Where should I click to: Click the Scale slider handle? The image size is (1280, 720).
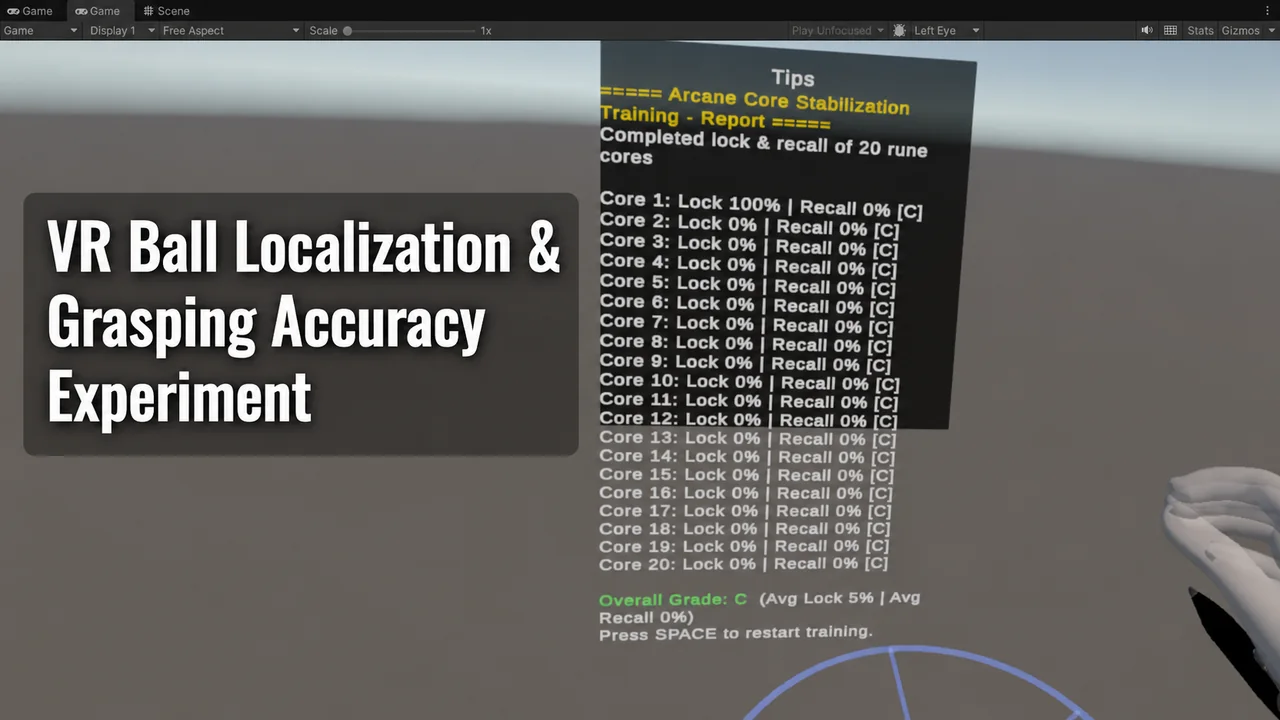pyautogui.click(x=347, y=31)
